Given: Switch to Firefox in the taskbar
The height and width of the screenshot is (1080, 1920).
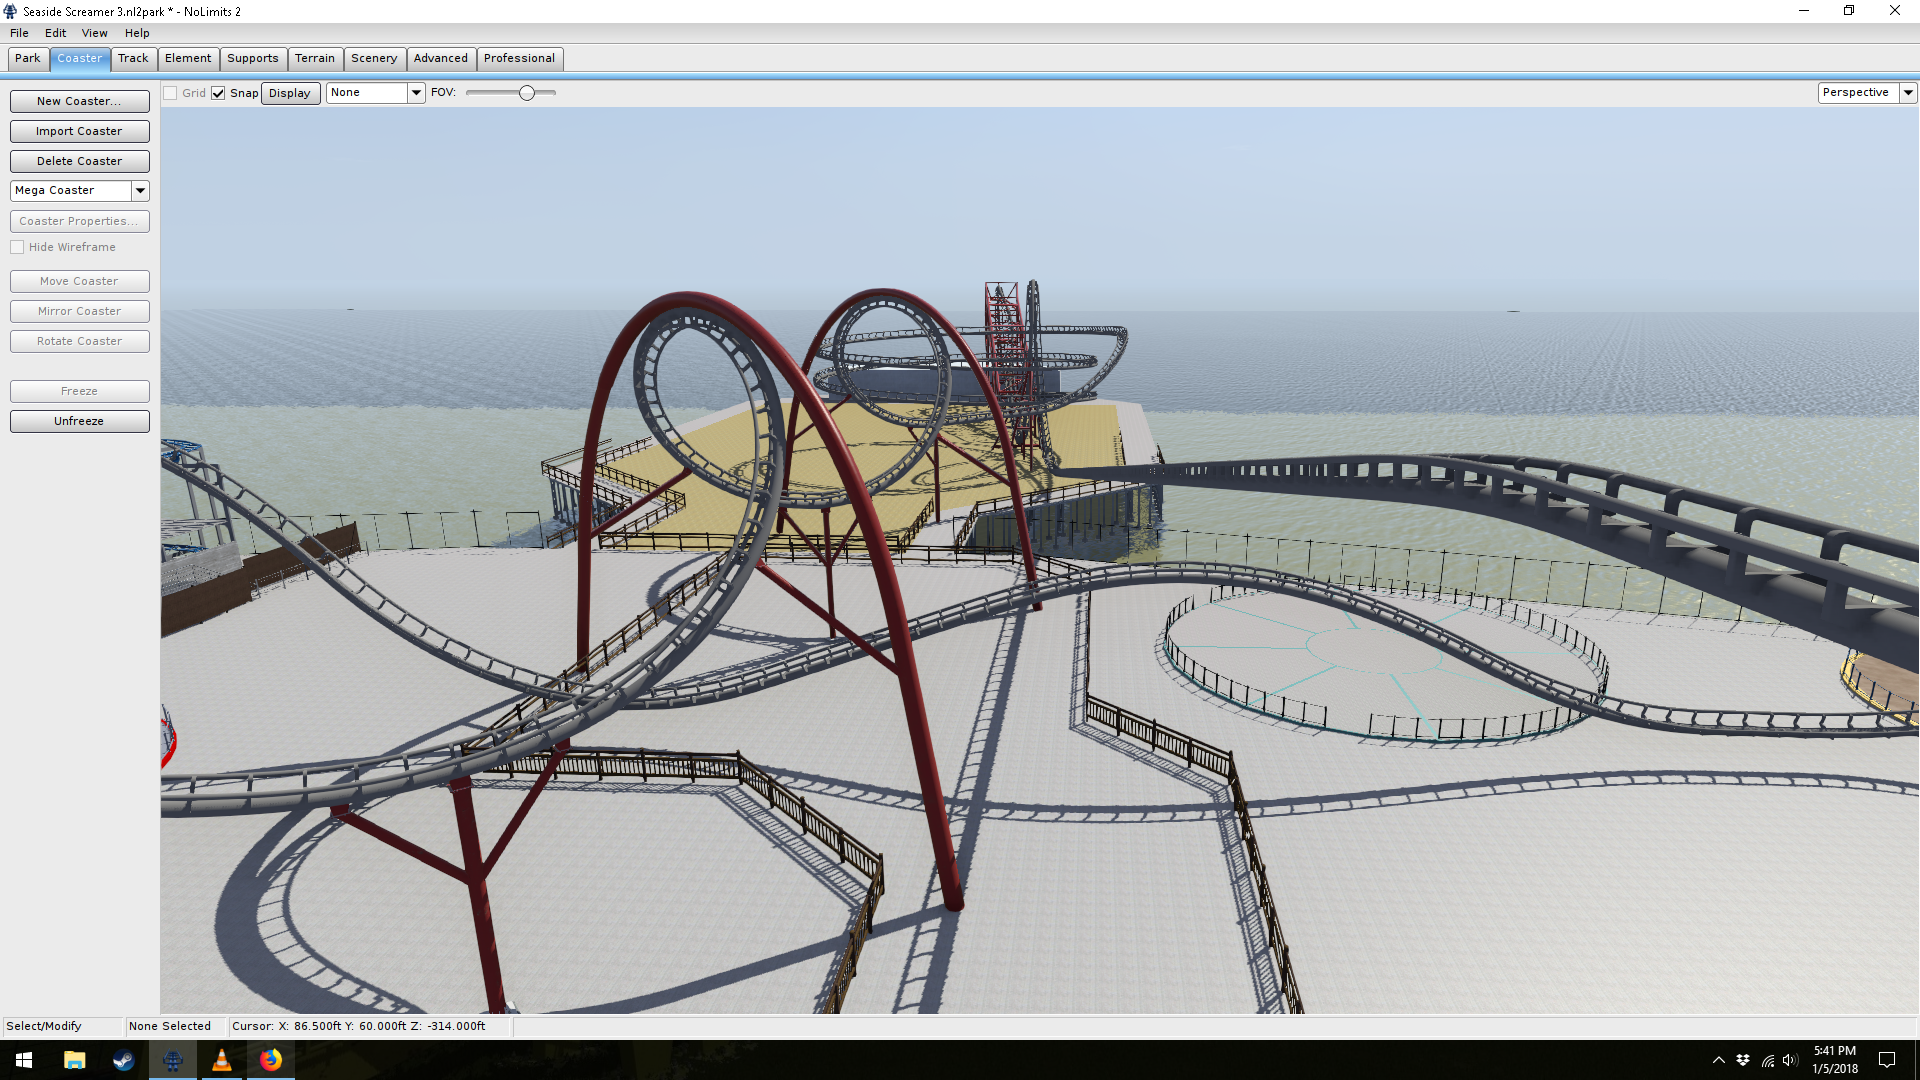Looking at the screenshot, I should 271,1060.
